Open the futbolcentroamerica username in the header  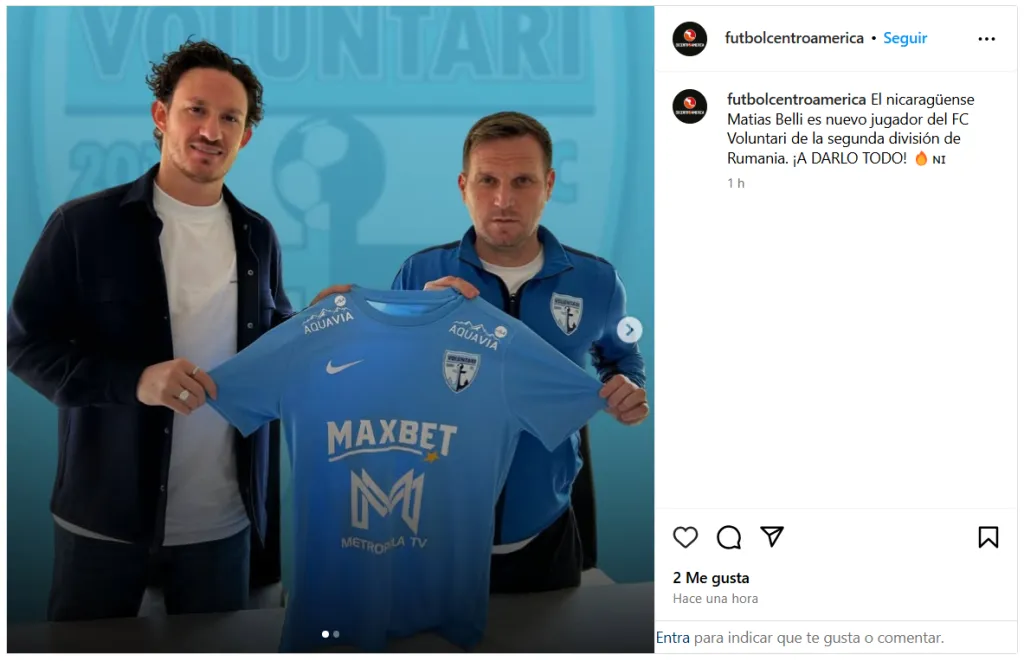coord(794,38)
